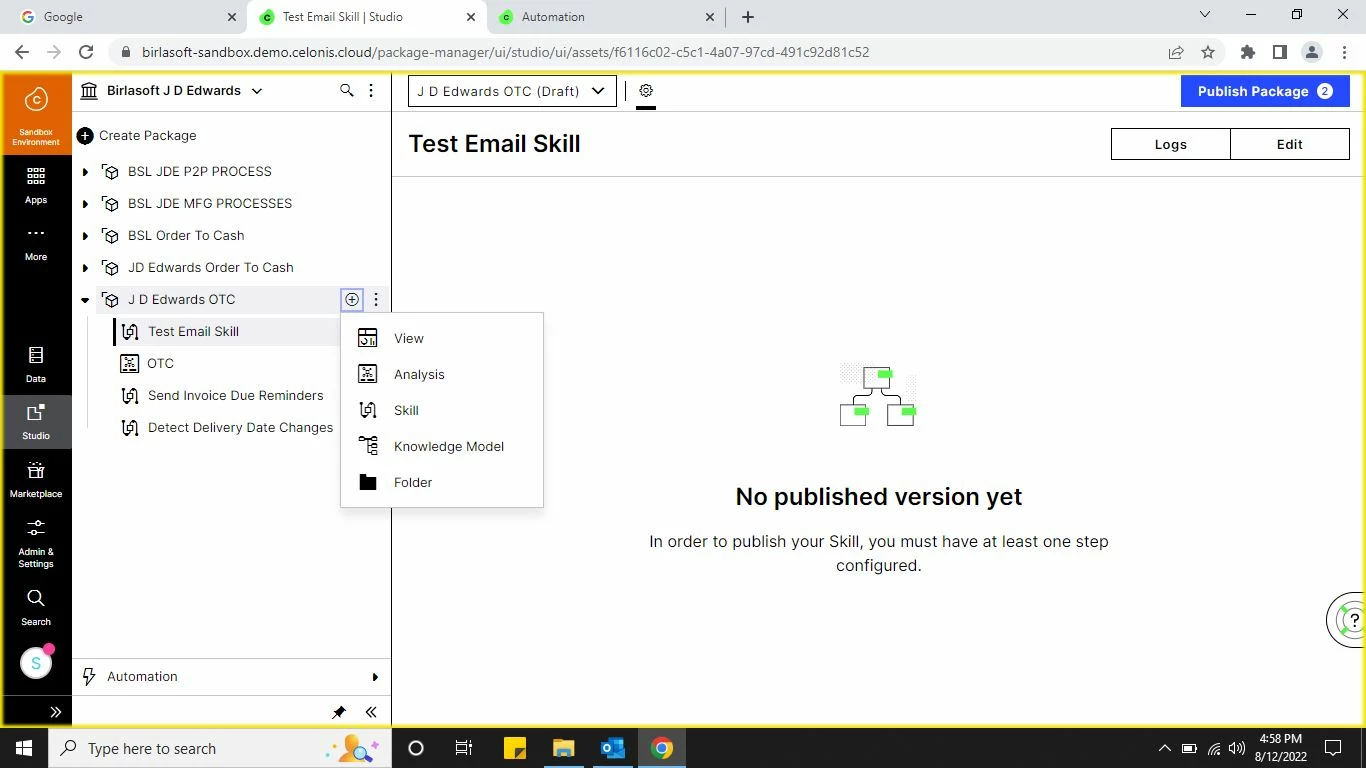Click the Celonis logo icon

click(36, 100)
